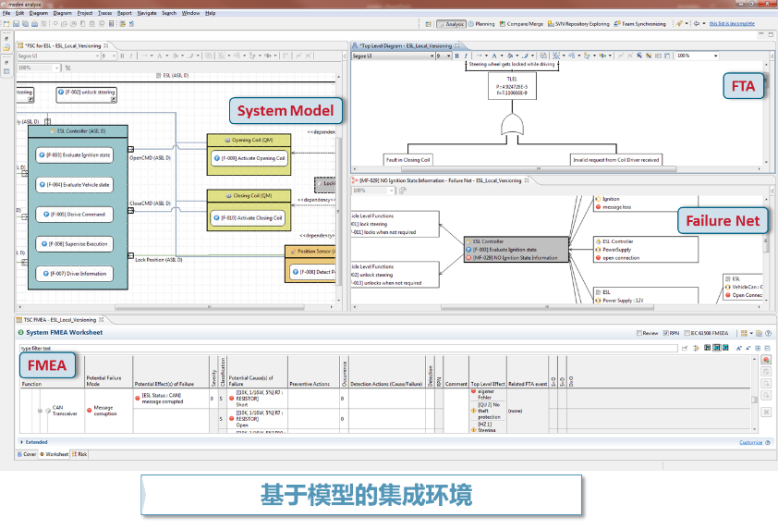Switch to the Planning perspective
The width and height of the screenshot is (778, 530).
click(x=482, y=24)
